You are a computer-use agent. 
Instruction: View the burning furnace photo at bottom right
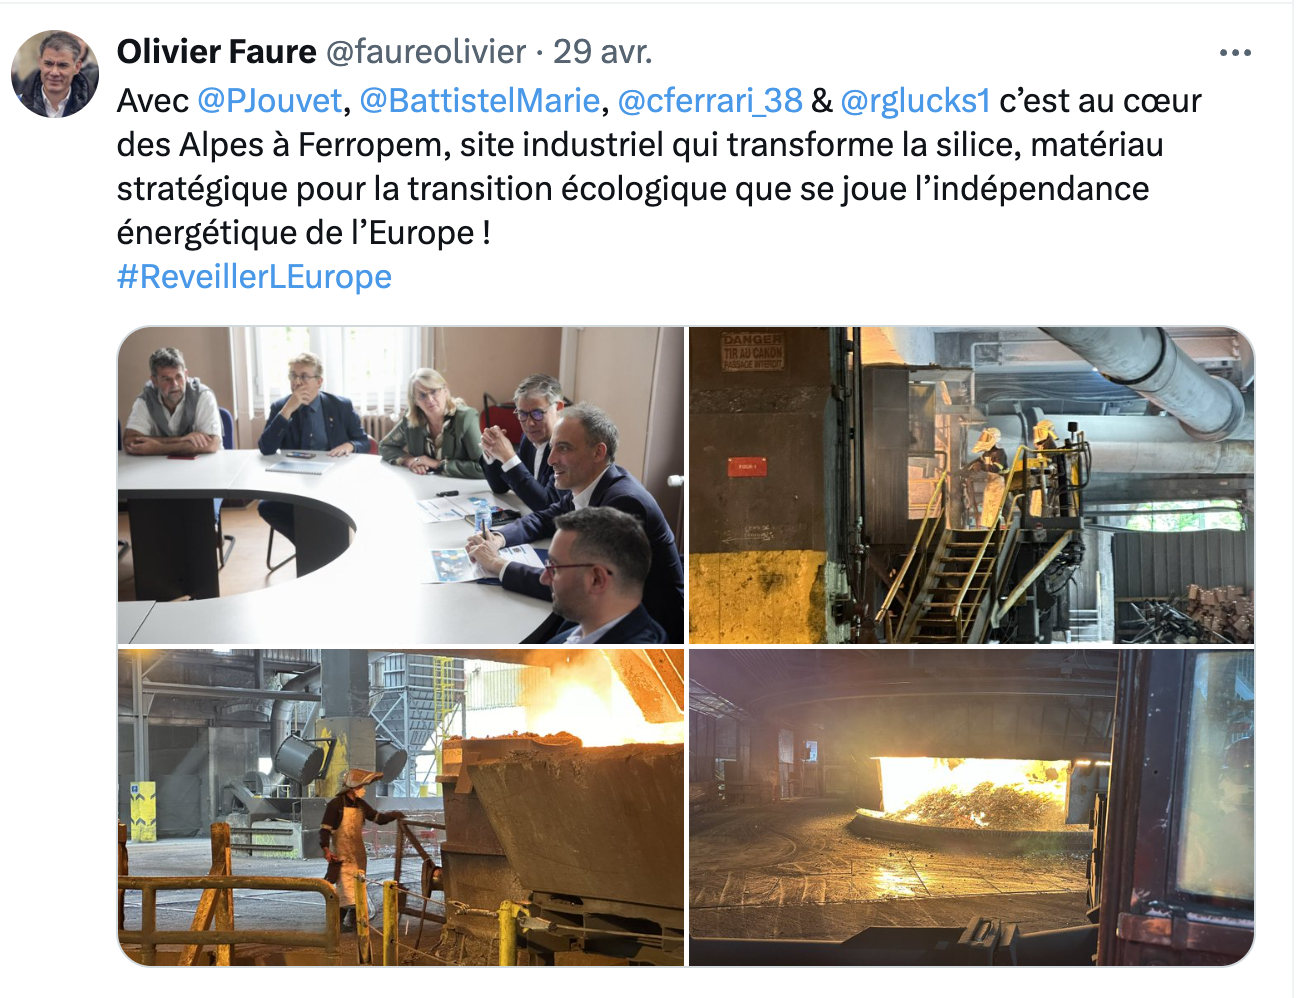[x=971, y=807]
